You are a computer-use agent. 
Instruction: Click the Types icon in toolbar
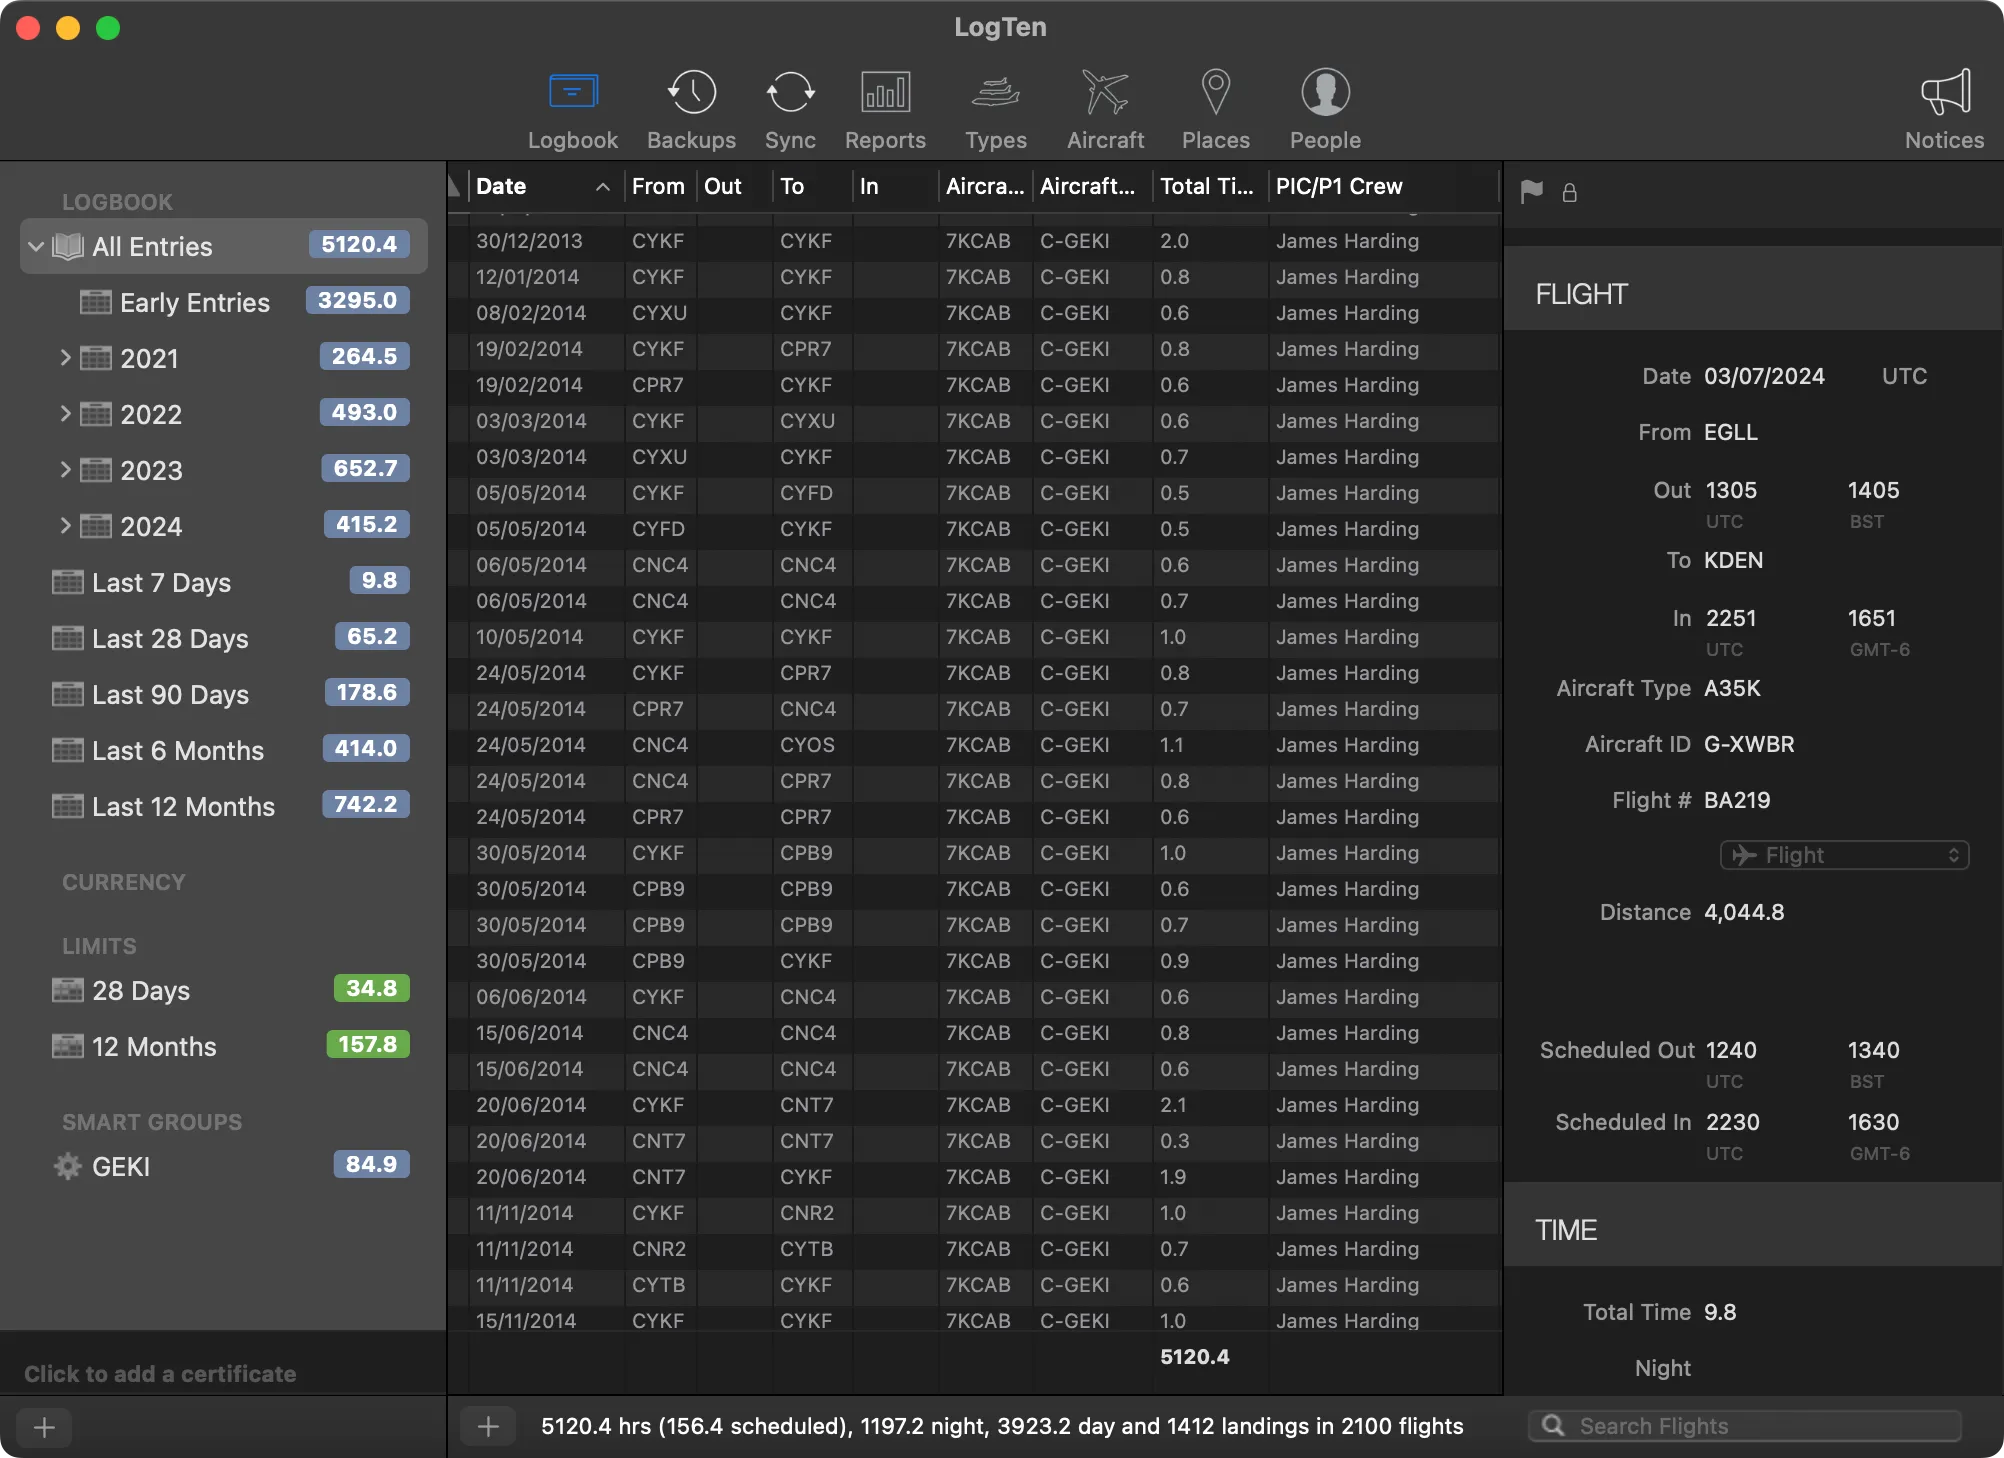pyautogui.click(x=994, y=104)
